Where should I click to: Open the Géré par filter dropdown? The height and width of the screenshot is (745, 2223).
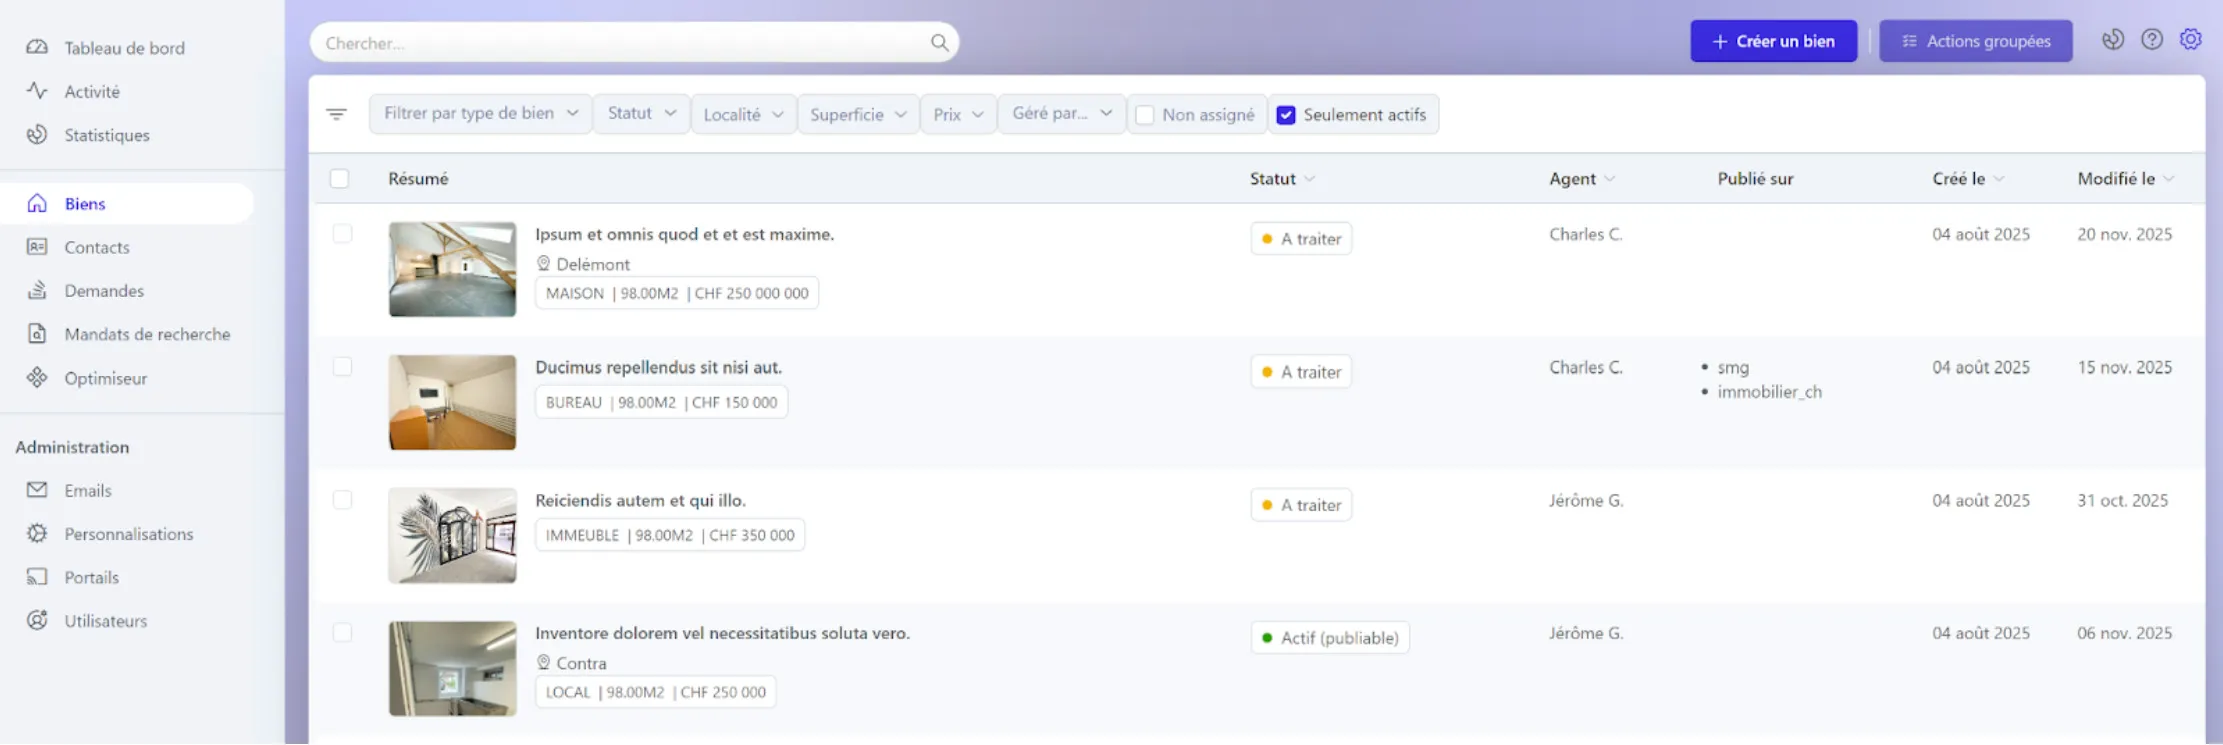point(1062,114)
